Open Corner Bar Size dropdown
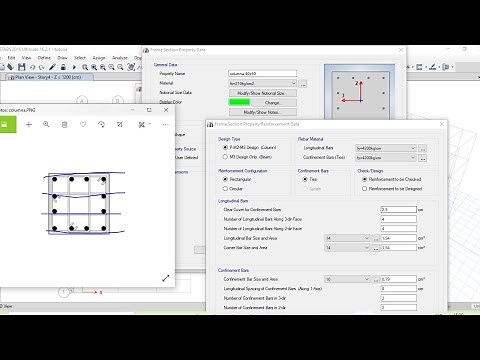This screenshot has height=360, width=480. [x=347, y=248]
